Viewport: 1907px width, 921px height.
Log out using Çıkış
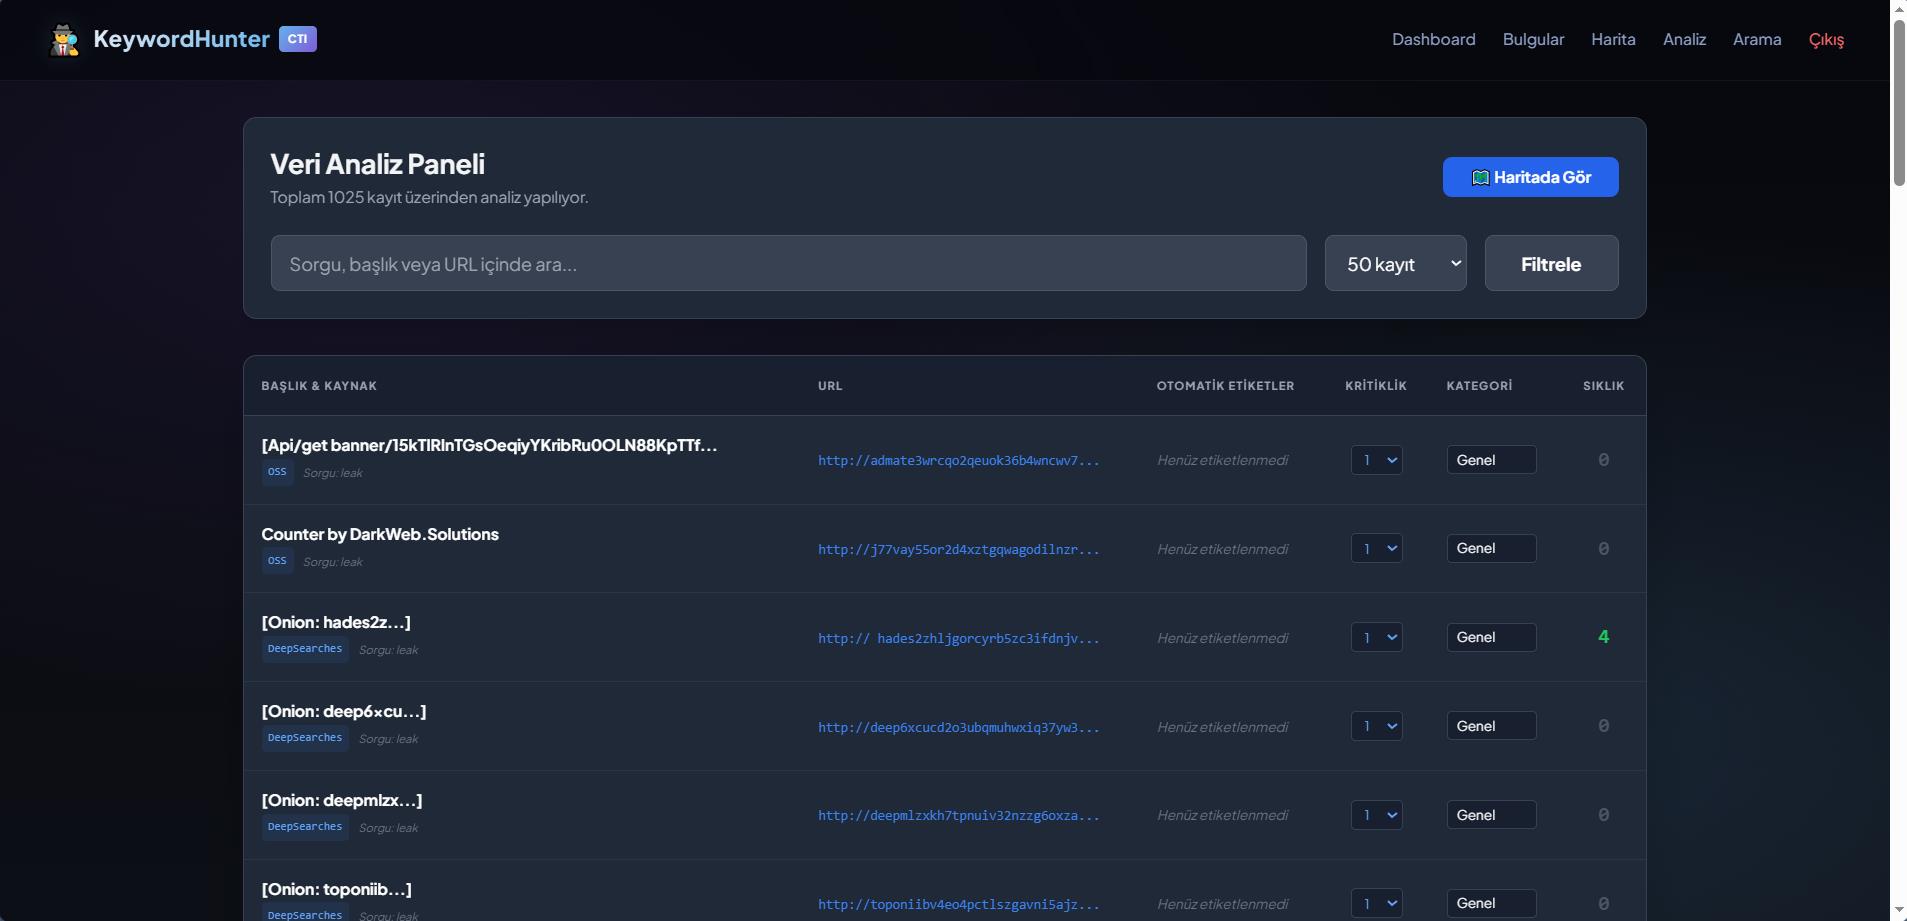[x=1826, y=39]
